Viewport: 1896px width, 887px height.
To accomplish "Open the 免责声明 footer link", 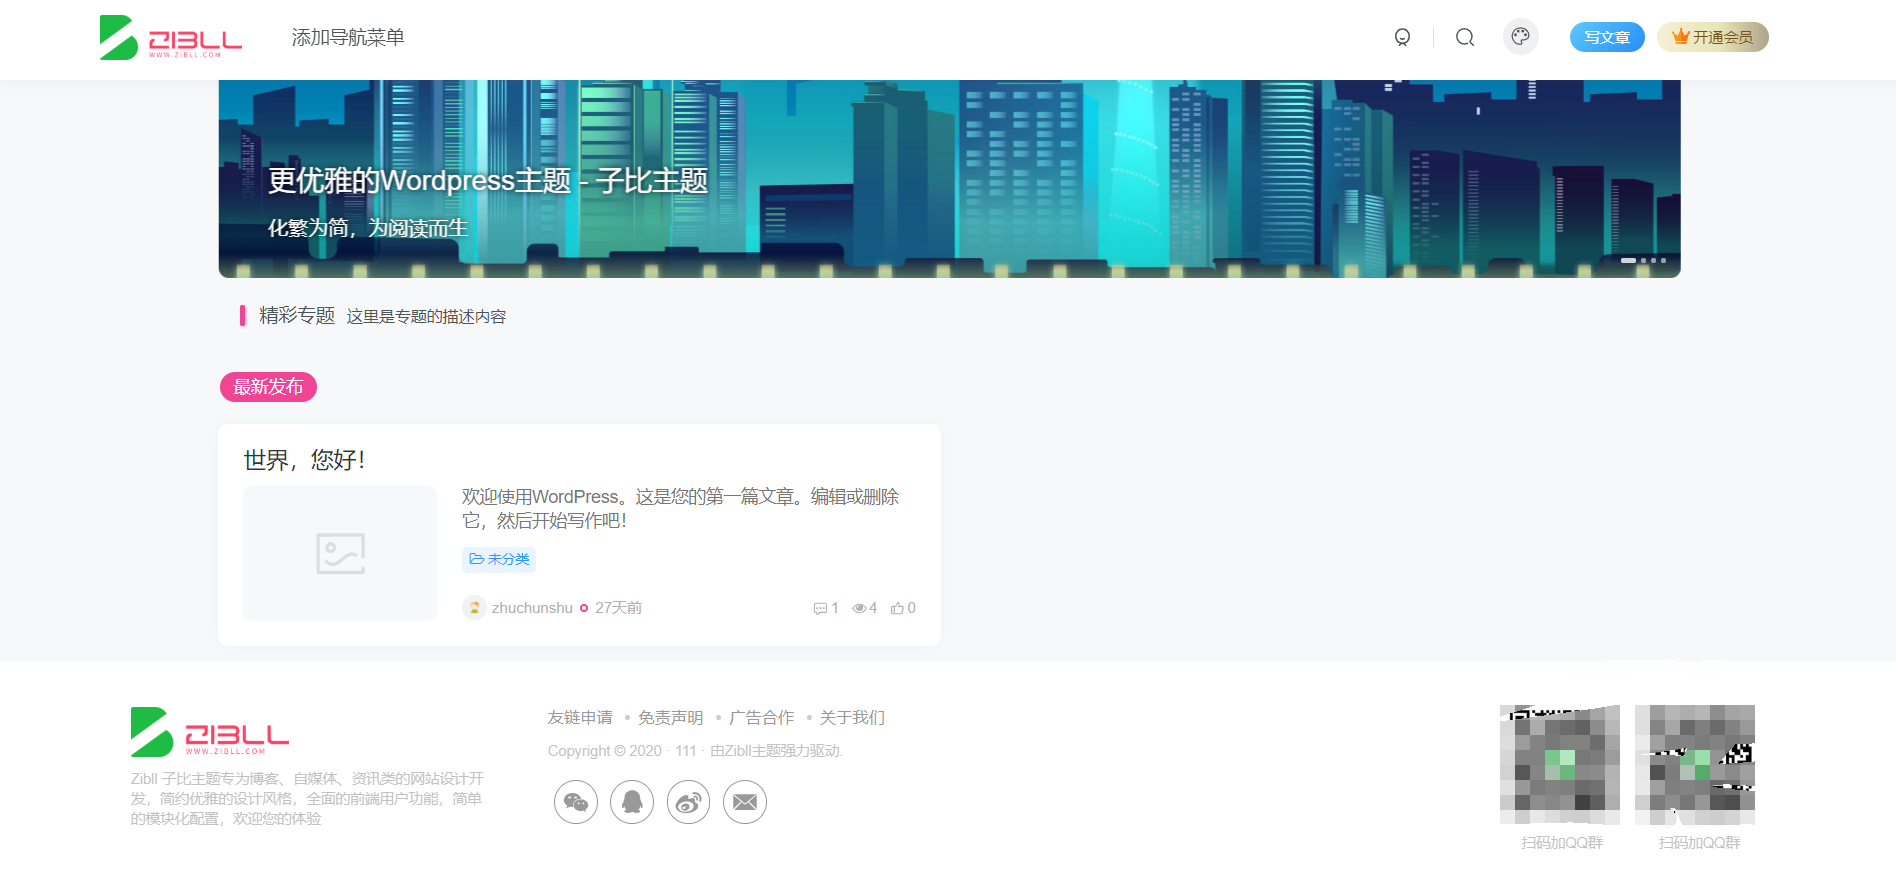I will click(671, 718).
